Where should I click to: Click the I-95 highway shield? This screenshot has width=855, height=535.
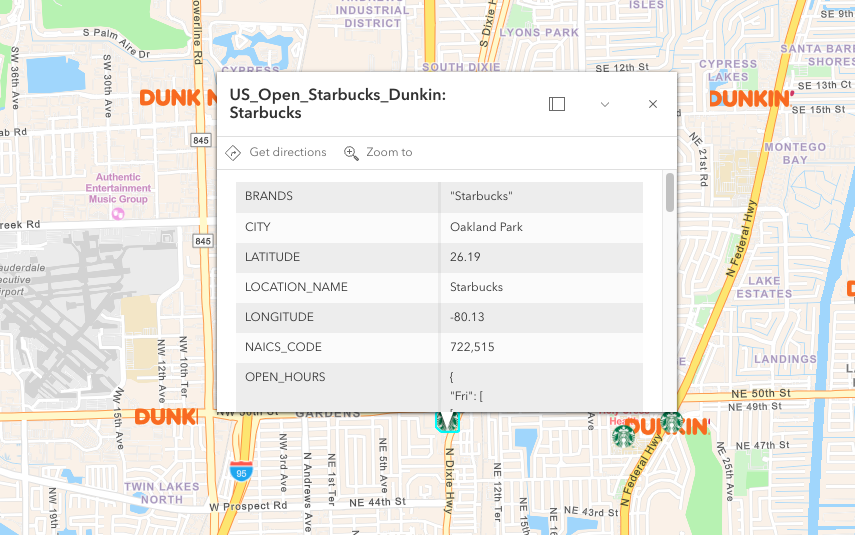[238, 471]
